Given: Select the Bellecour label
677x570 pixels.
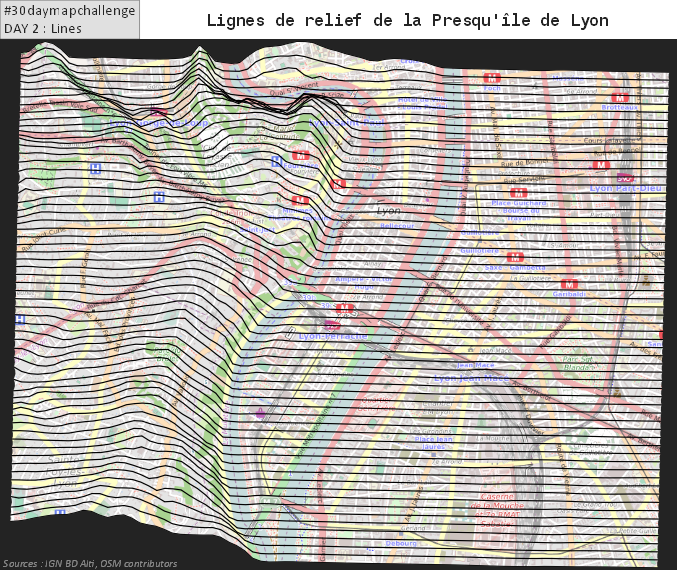Looking at the screenshot, I should click(x=397, y=226).
